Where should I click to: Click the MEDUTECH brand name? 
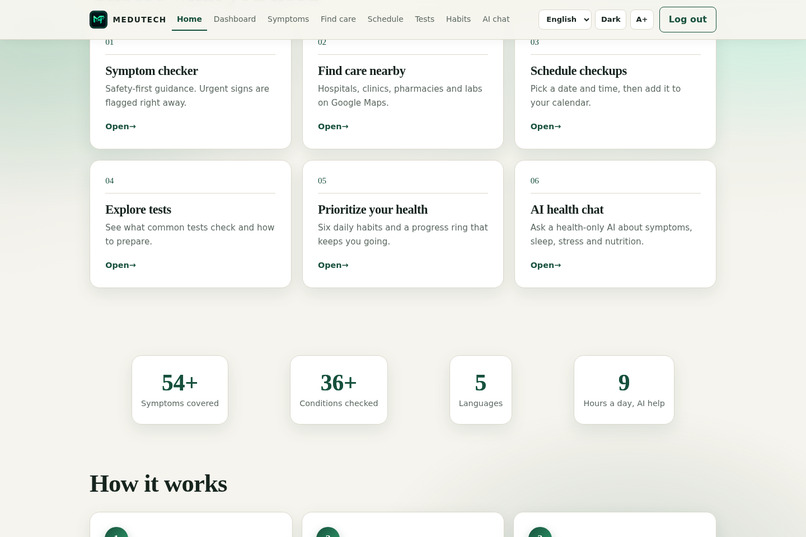(139, 20)
